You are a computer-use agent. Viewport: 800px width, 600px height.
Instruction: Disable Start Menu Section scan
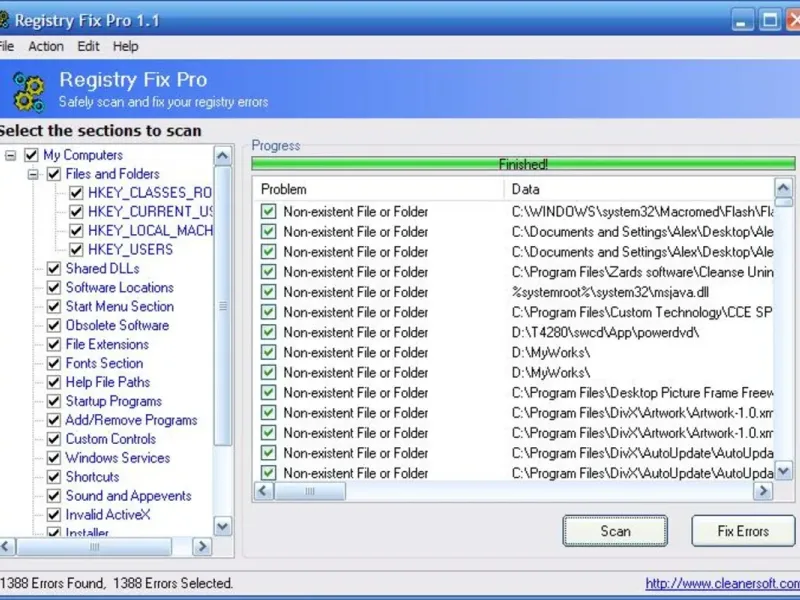point(54,306)
